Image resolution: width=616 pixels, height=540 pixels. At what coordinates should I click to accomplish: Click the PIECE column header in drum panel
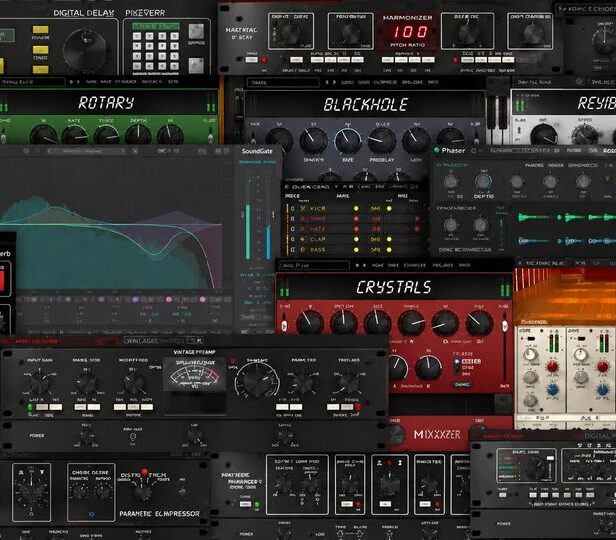(292, 196)
